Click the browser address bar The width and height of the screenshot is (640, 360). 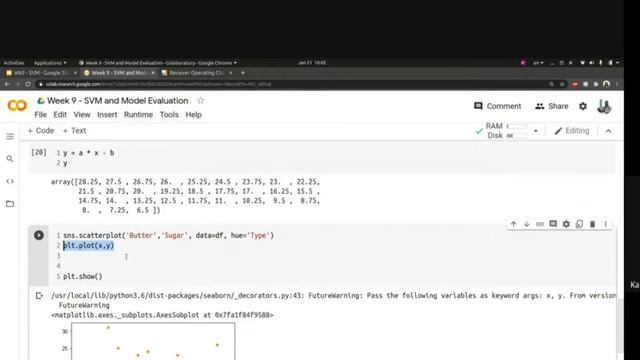pos(286,84)
